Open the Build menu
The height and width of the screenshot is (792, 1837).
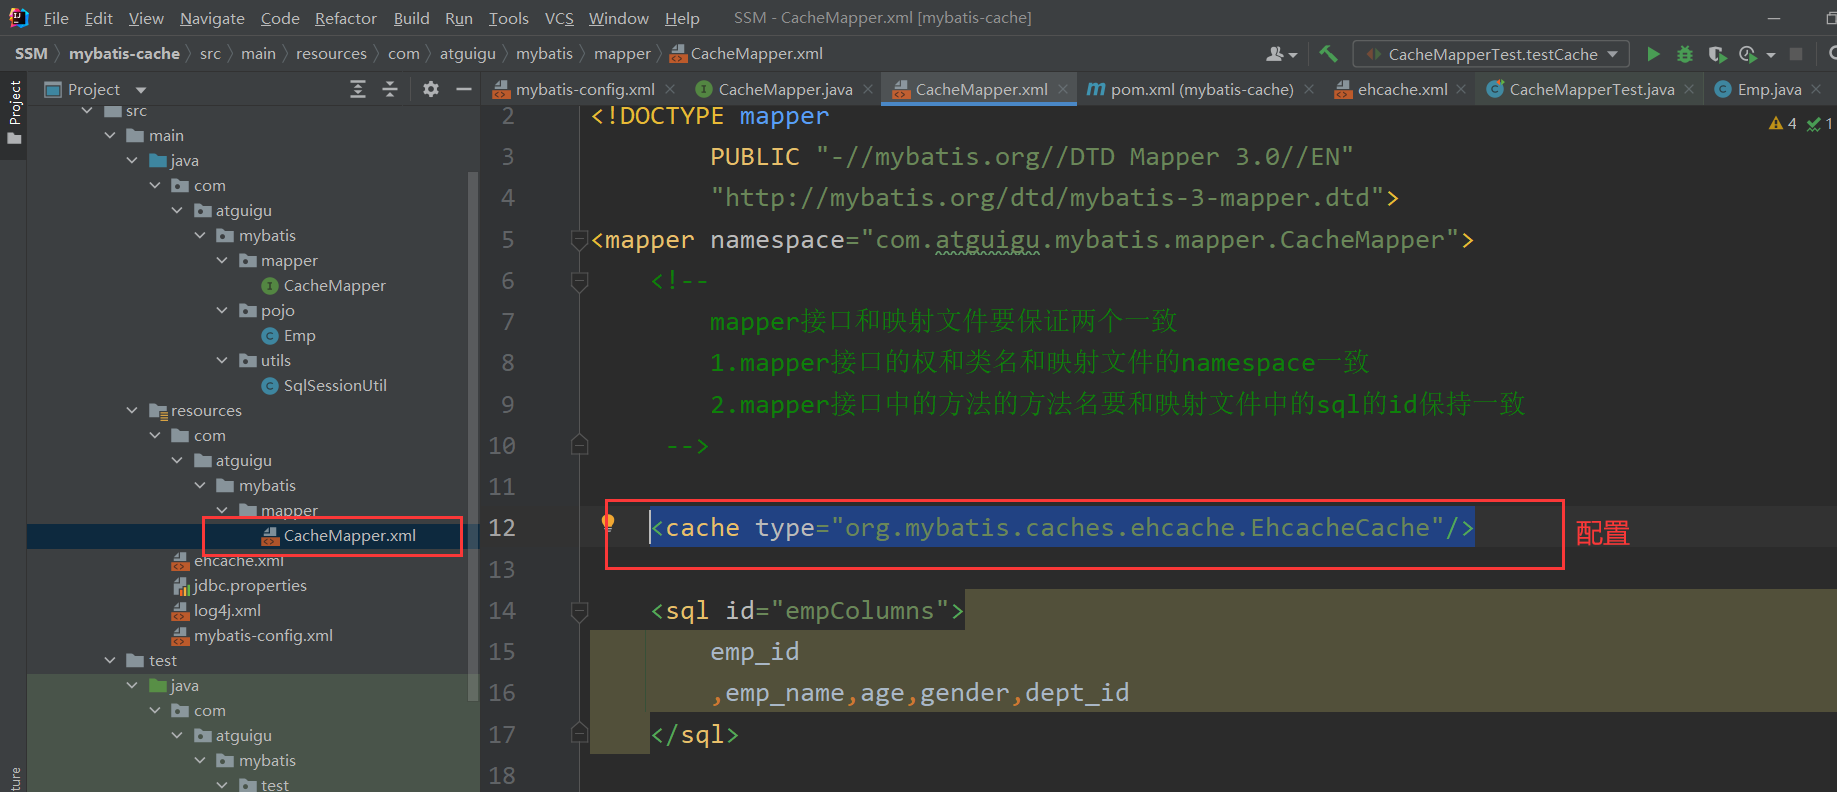pyautogui.click(x=411, y=18)
